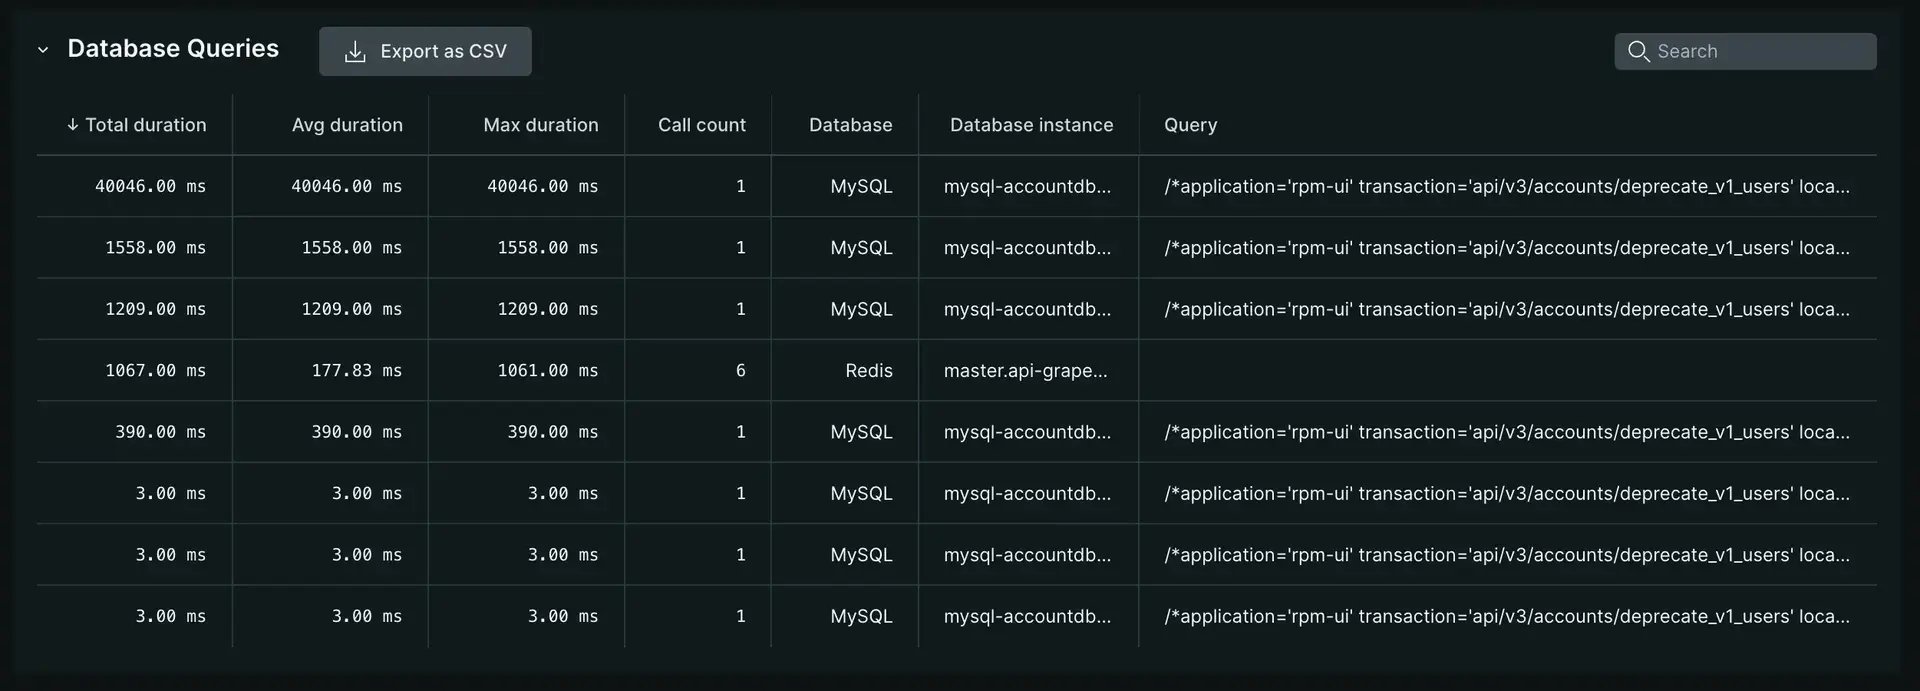Sort the table by Call count
This screenshot has height=691, width=1920.
pos(701,124)
